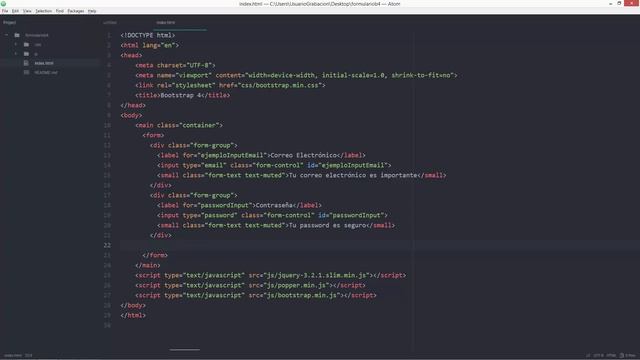Open the Help menu
The width and height of the screenshot is (640, 360).
(92, 11)
